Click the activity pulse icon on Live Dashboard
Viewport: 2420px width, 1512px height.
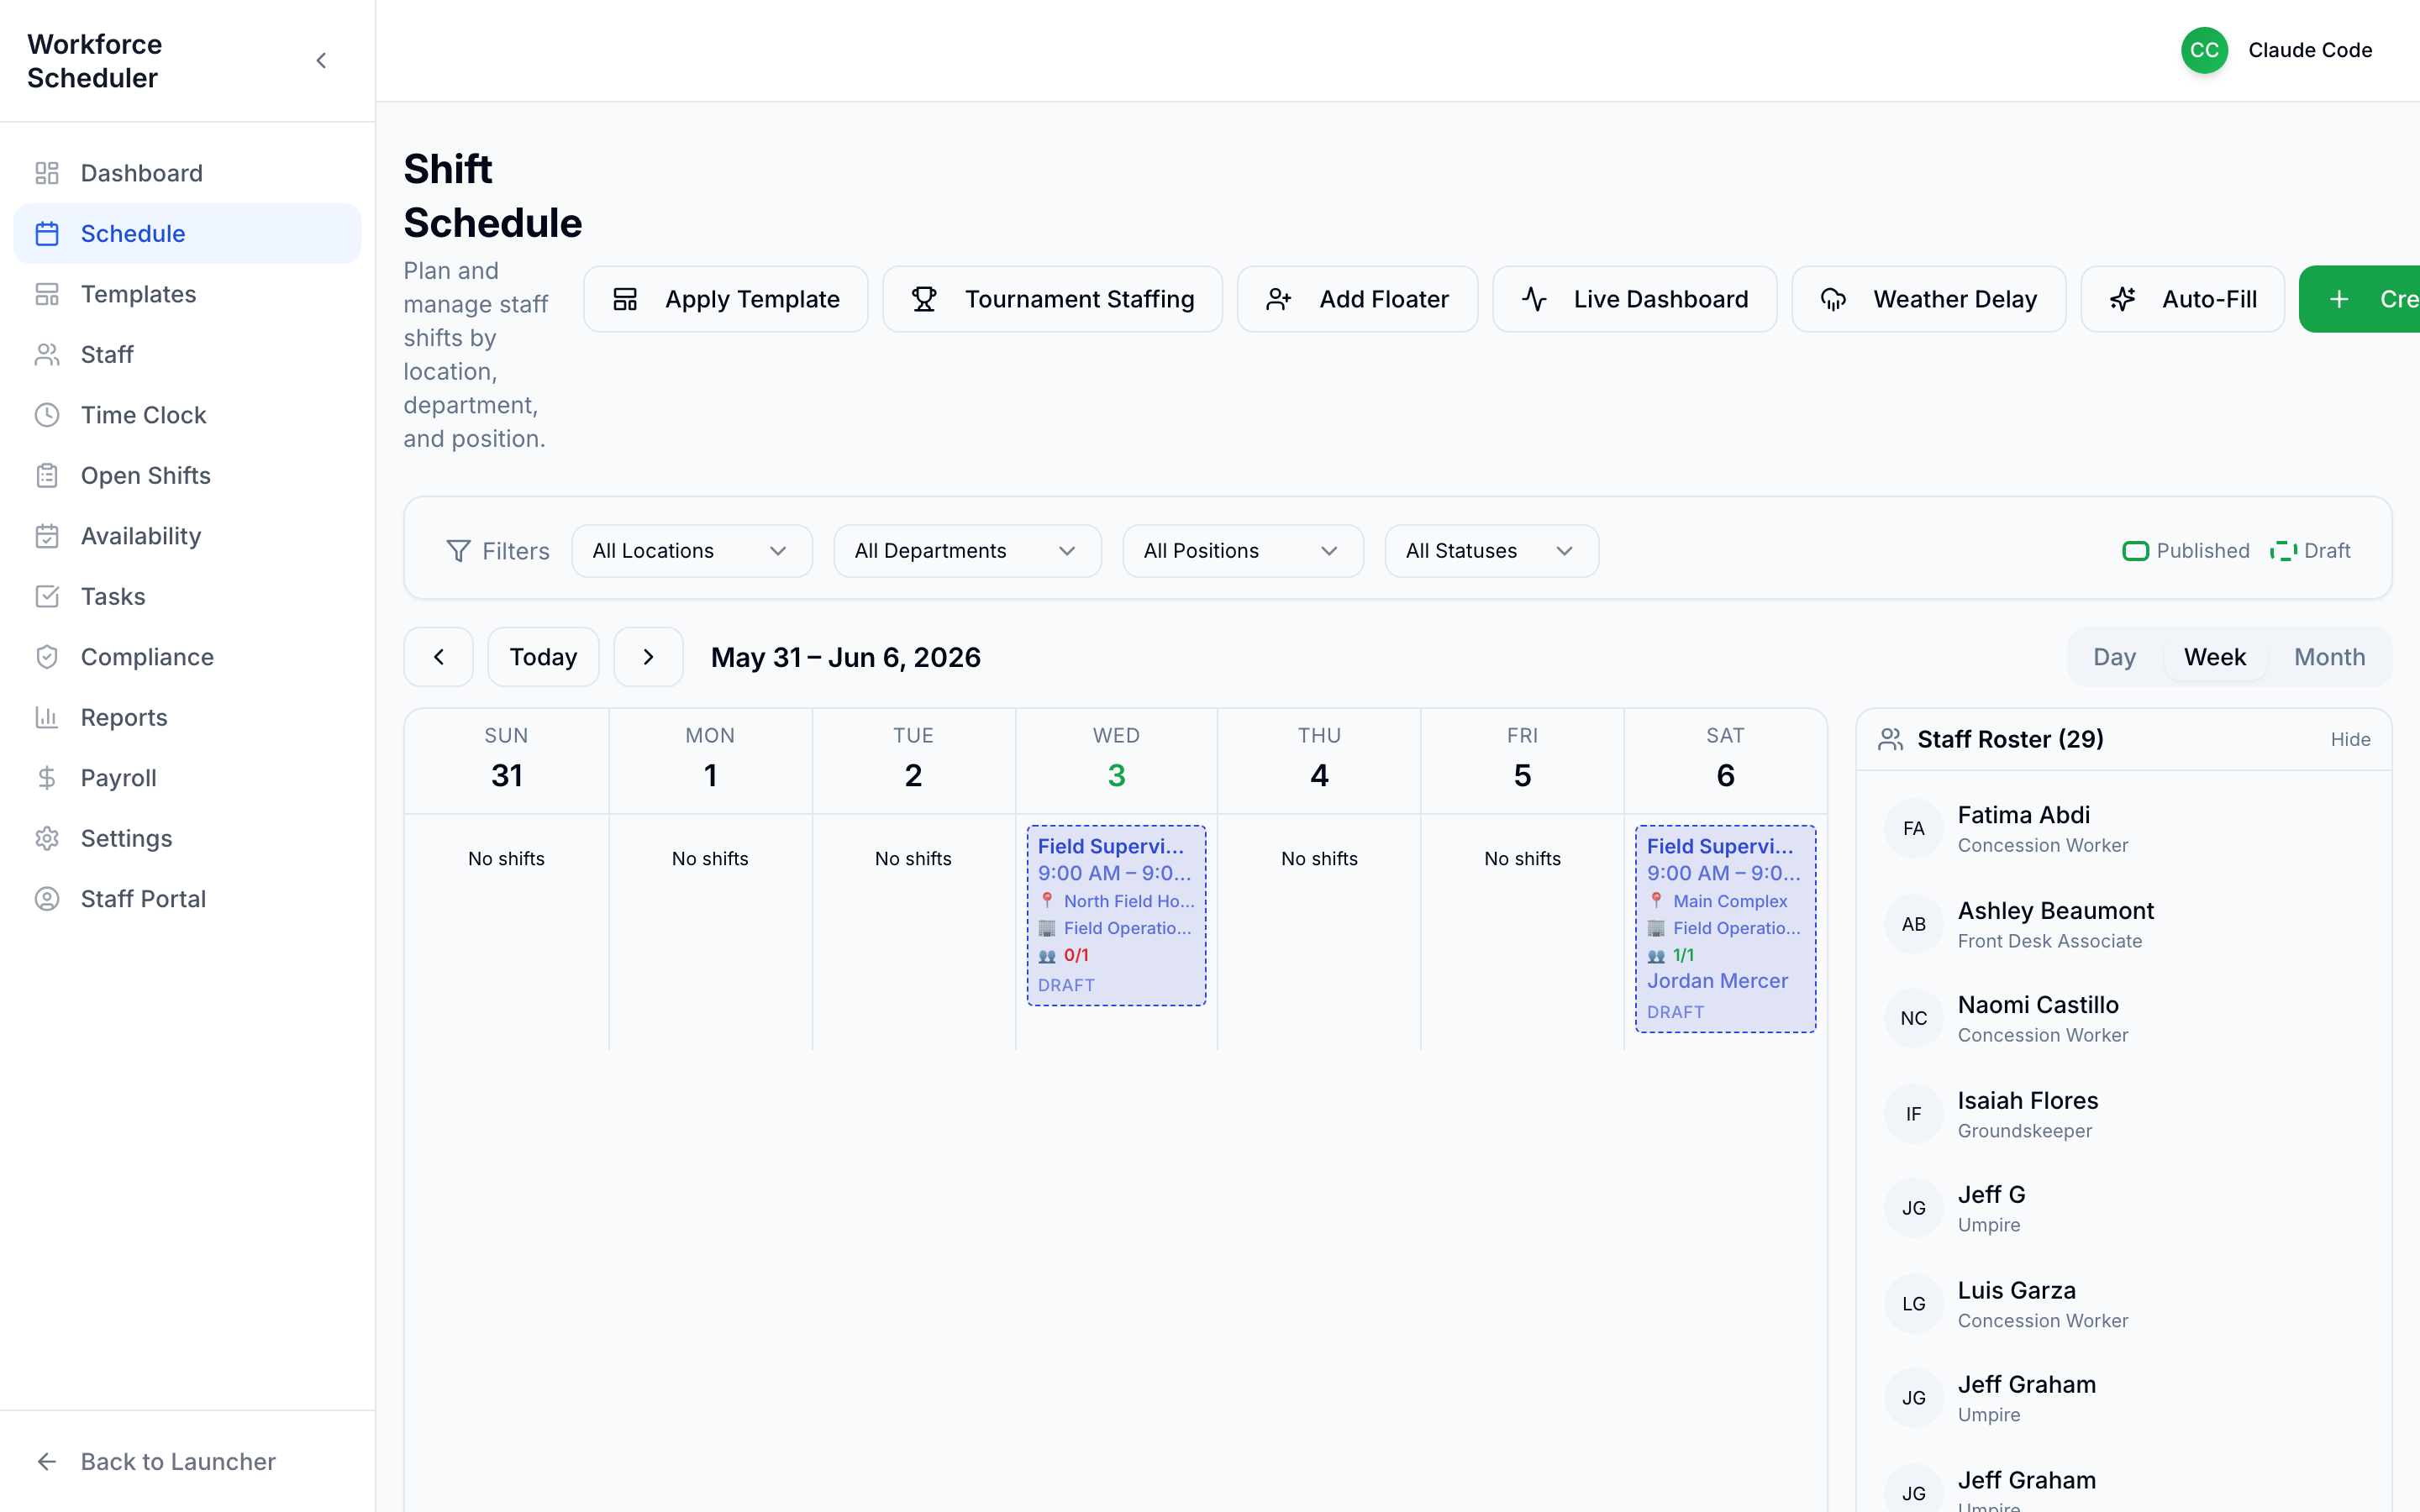(1534, 299)
